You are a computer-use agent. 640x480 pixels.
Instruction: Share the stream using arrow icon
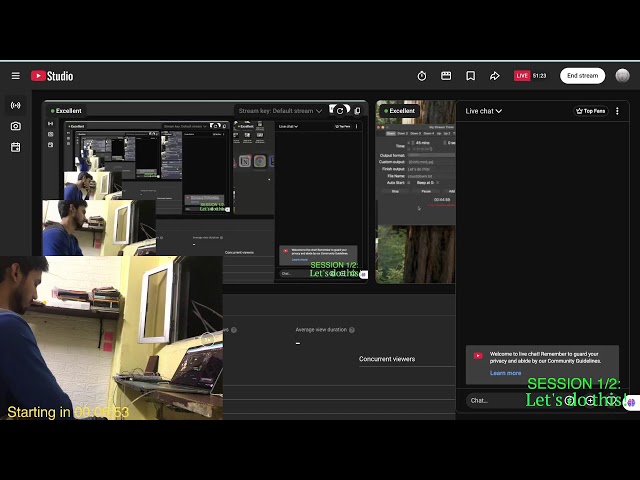(x=495, y=76)
